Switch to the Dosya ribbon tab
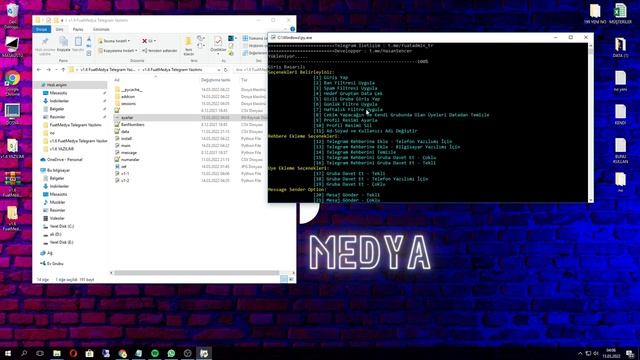 pyautogui.click(x=42, y=29)
